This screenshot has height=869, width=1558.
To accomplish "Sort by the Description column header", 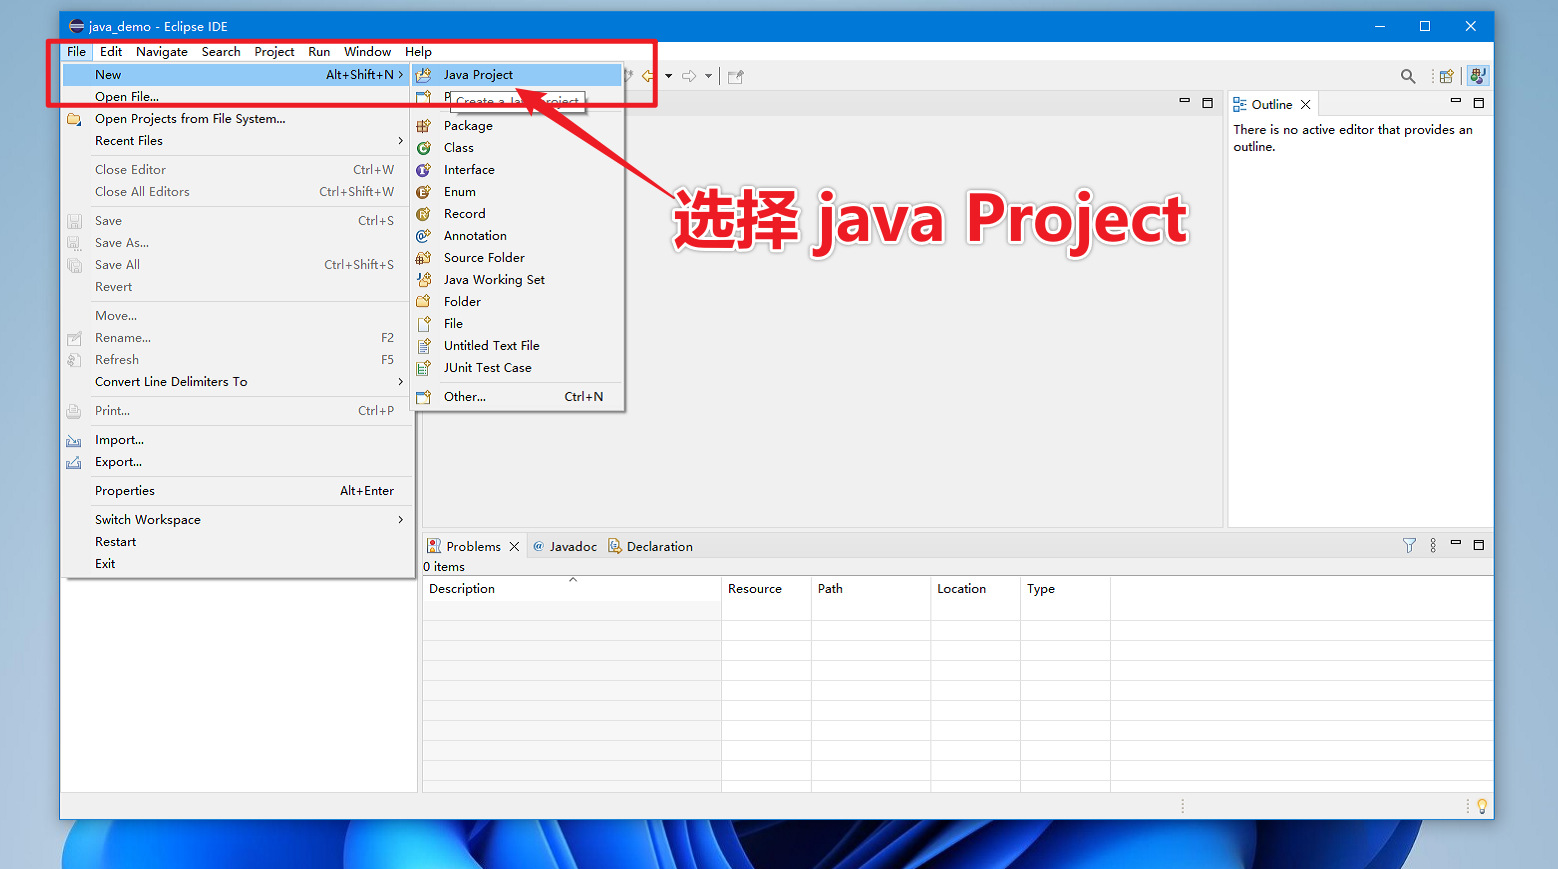I will pos(571,589).
